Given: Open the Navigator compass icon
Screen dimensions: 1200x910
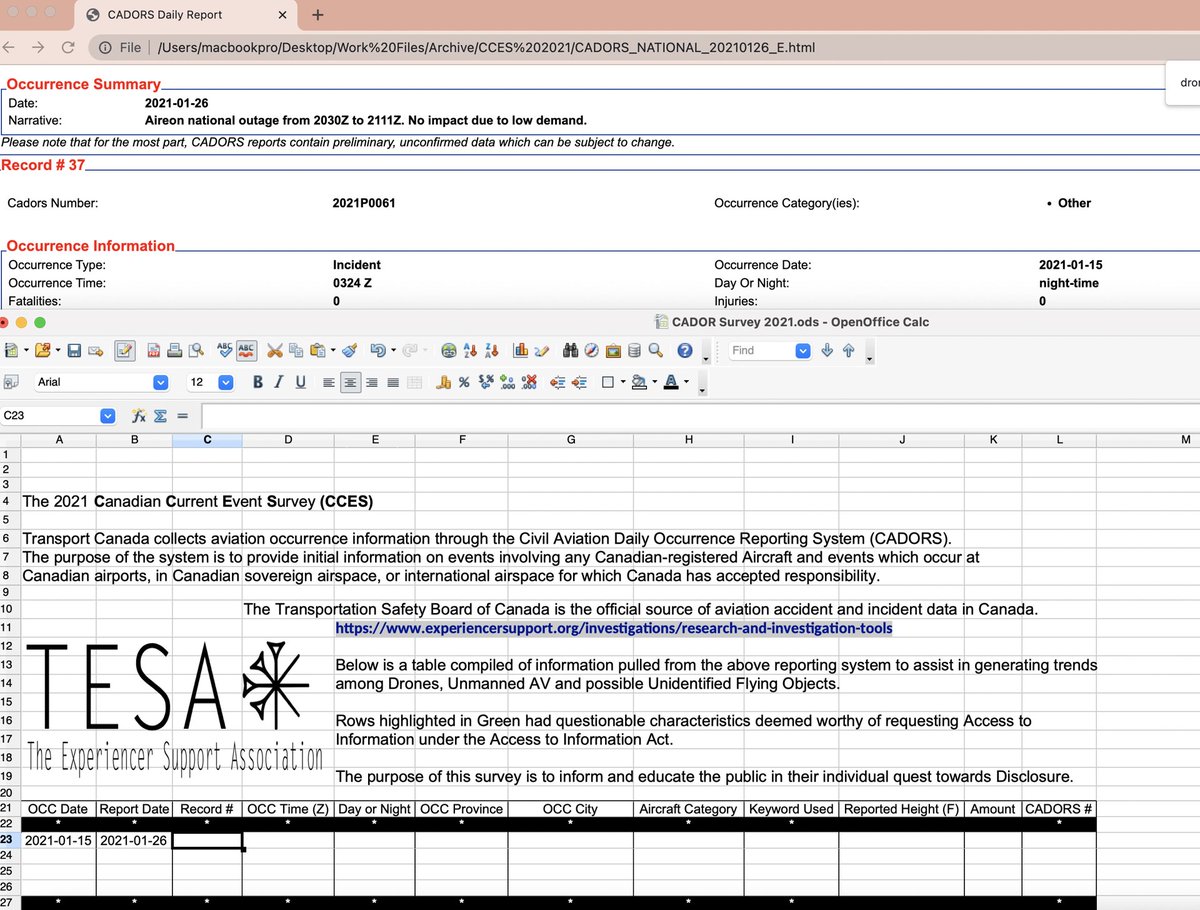Looking at the screenshot, I should coord(591,351).
